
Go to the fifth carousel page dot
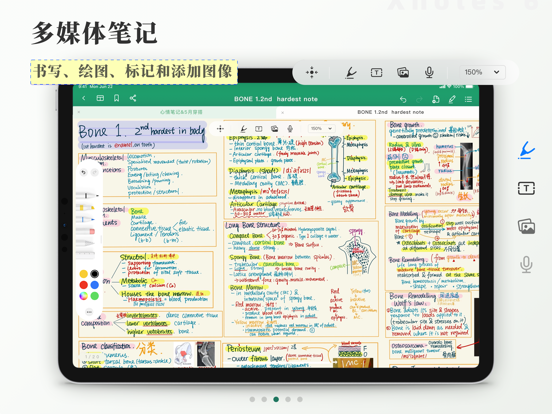coord(300,399)
